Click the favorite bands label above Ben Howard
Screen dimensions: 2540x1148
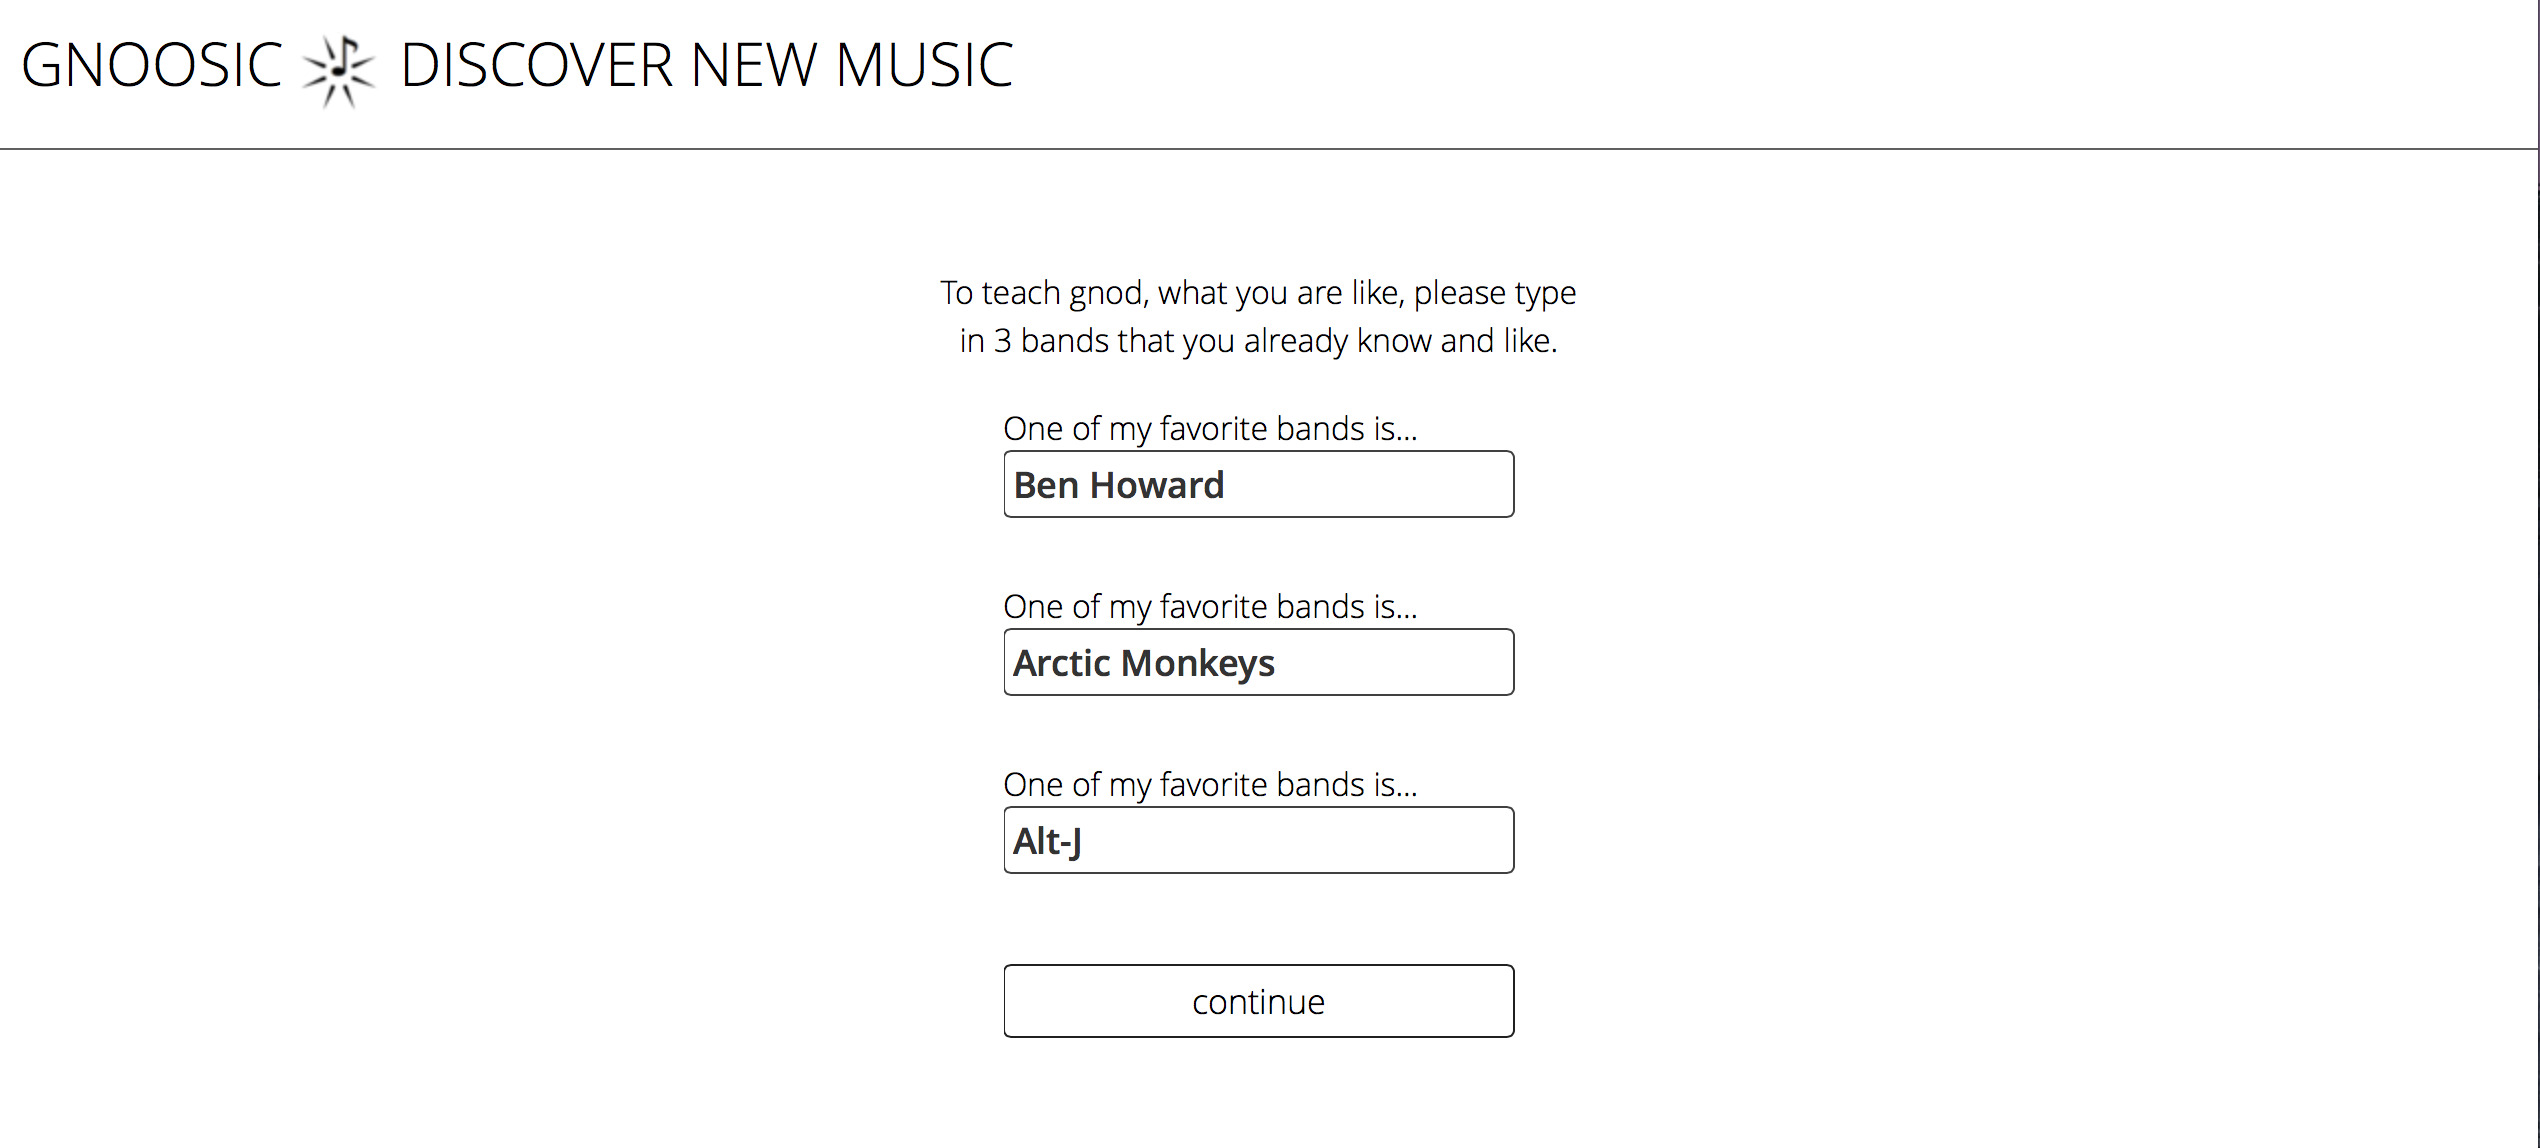[1210, 429]
